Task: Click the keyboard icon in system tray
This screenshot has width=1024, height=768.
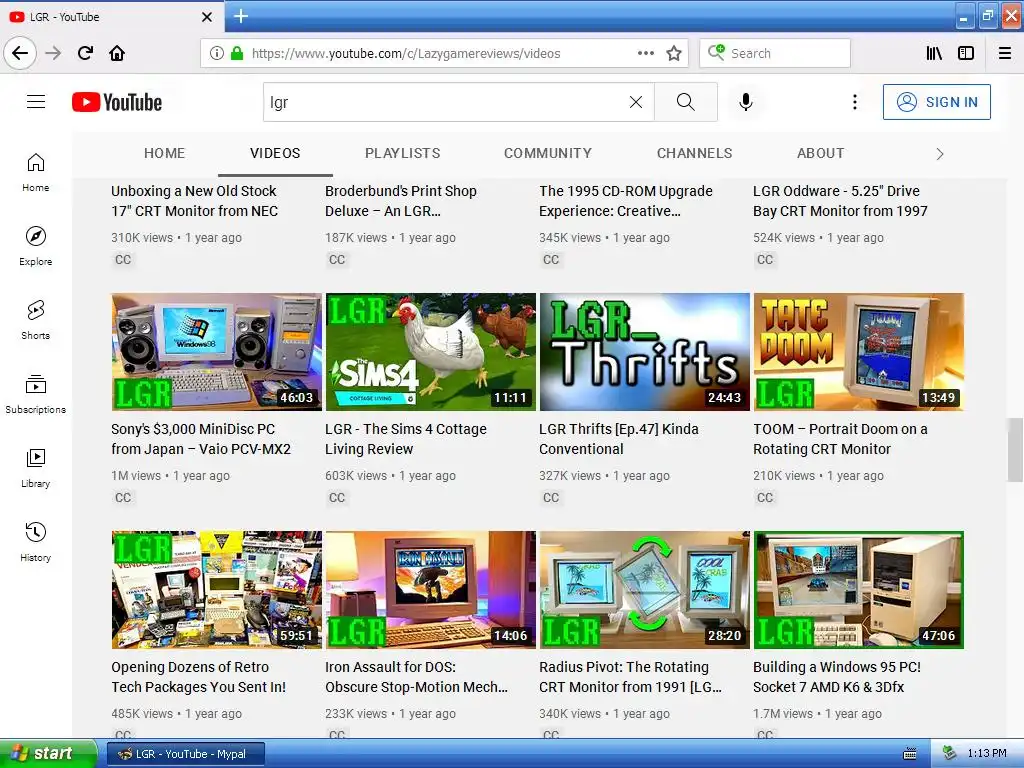Action: pos(910,754)
